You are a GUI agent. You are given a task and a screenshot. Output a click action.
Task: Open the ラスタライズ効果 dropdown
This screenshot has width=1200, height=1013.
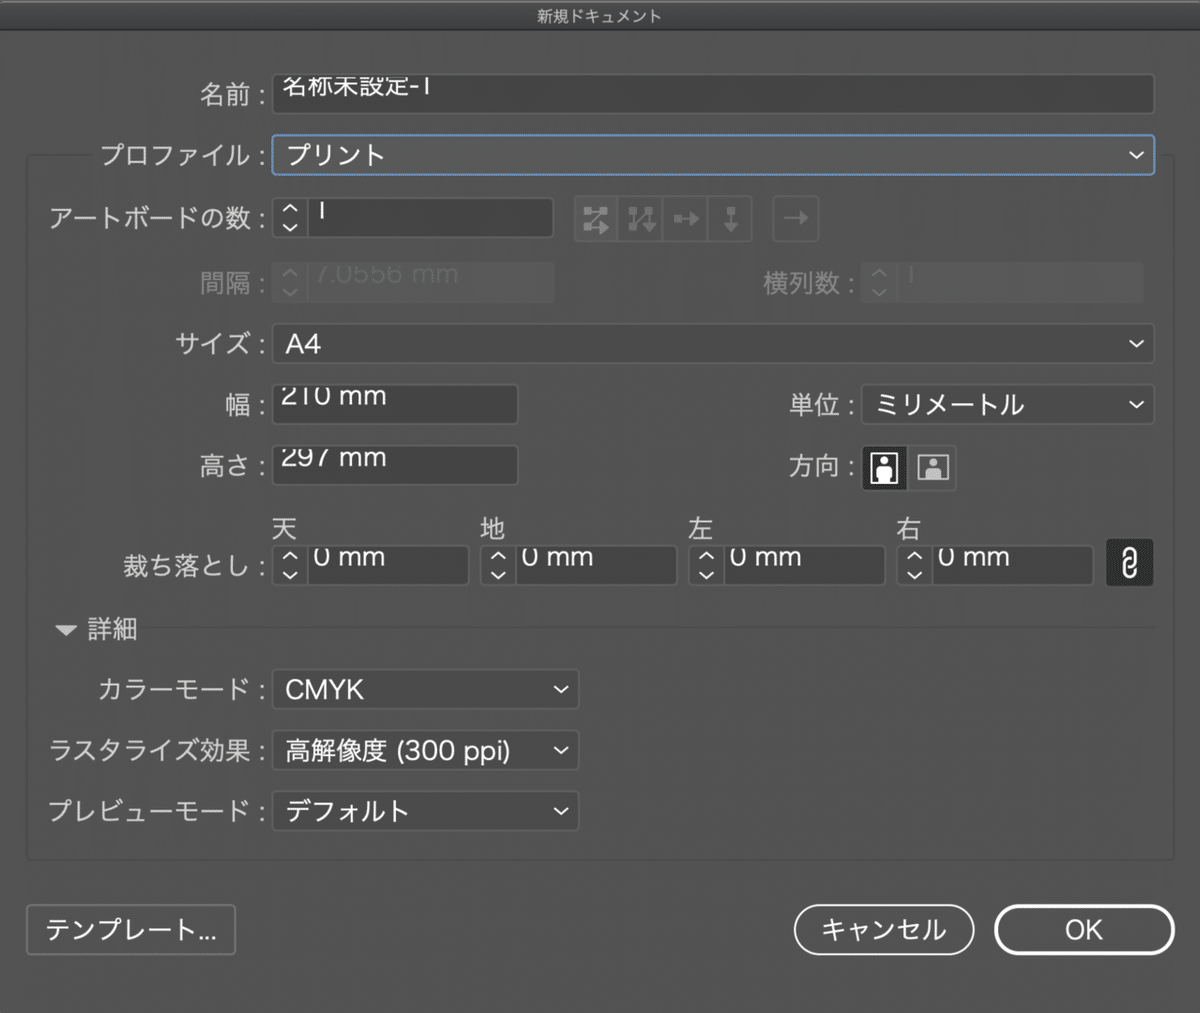[425, 750]
